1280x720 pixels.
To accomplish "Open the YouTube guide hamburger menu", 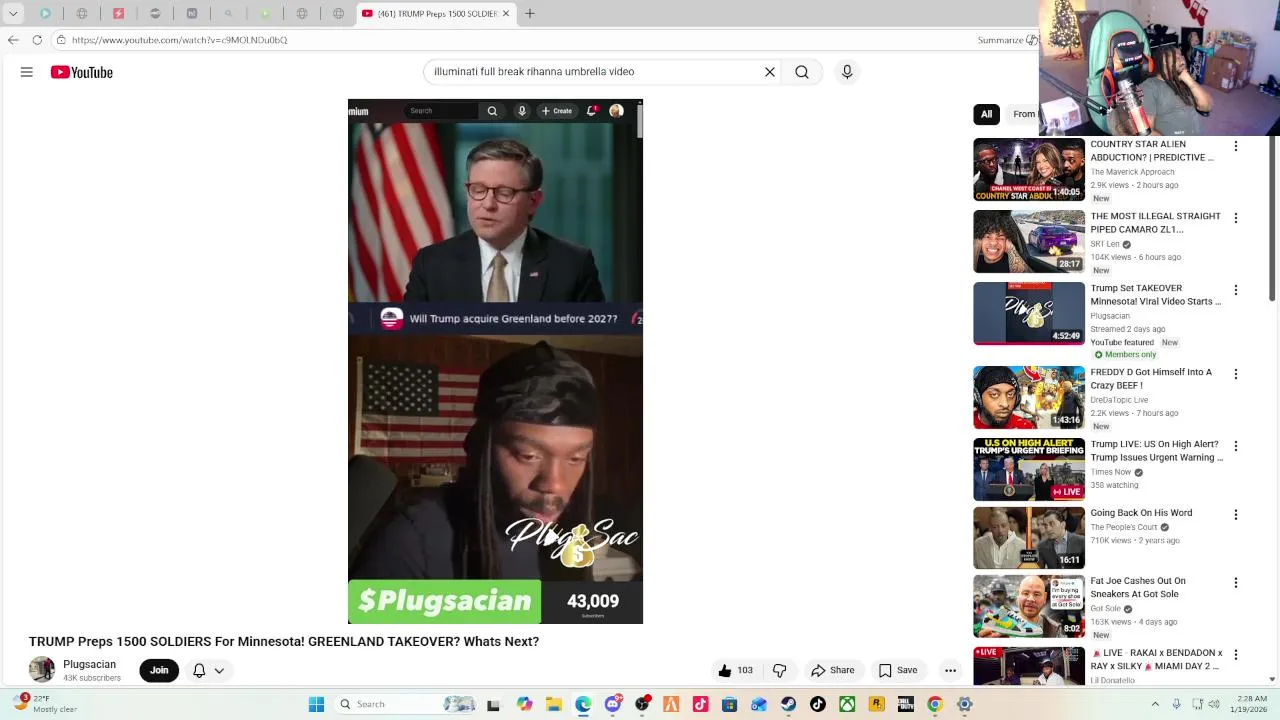I will pos(27,72).
